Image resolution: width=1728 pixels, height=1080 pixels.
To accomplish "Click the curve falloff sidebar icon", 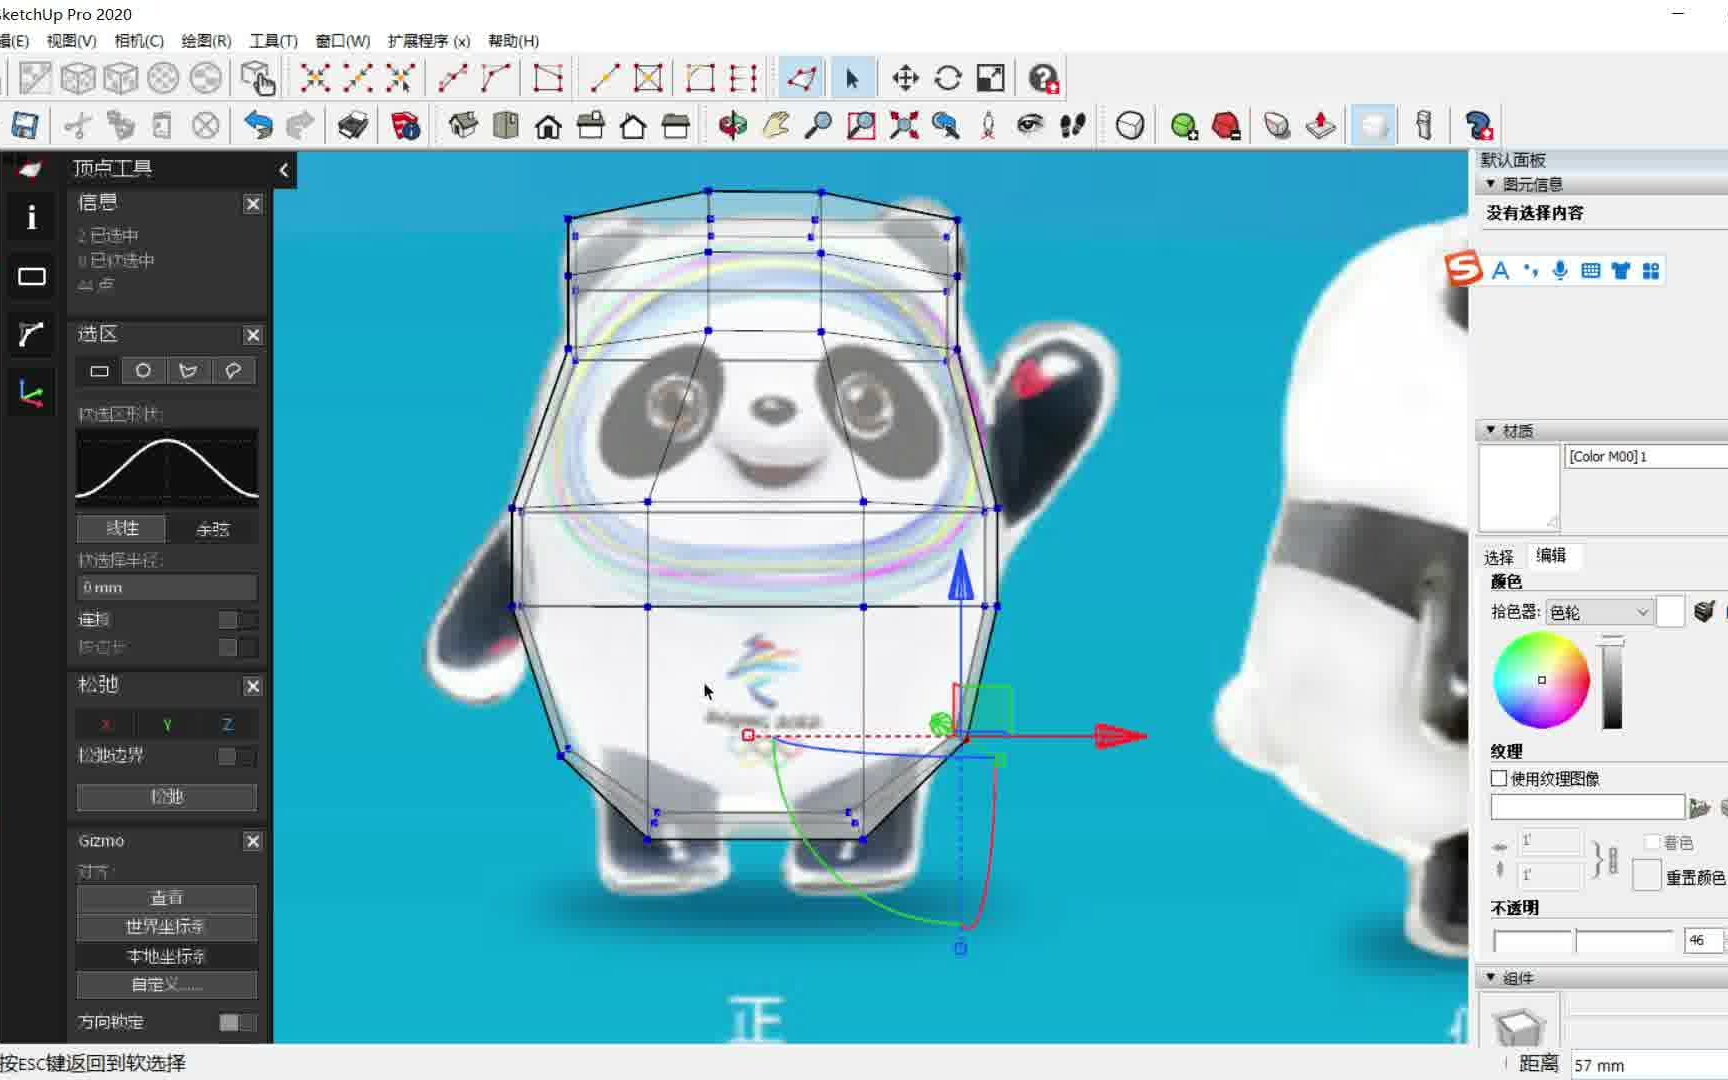I will click(x=32, y=334).
